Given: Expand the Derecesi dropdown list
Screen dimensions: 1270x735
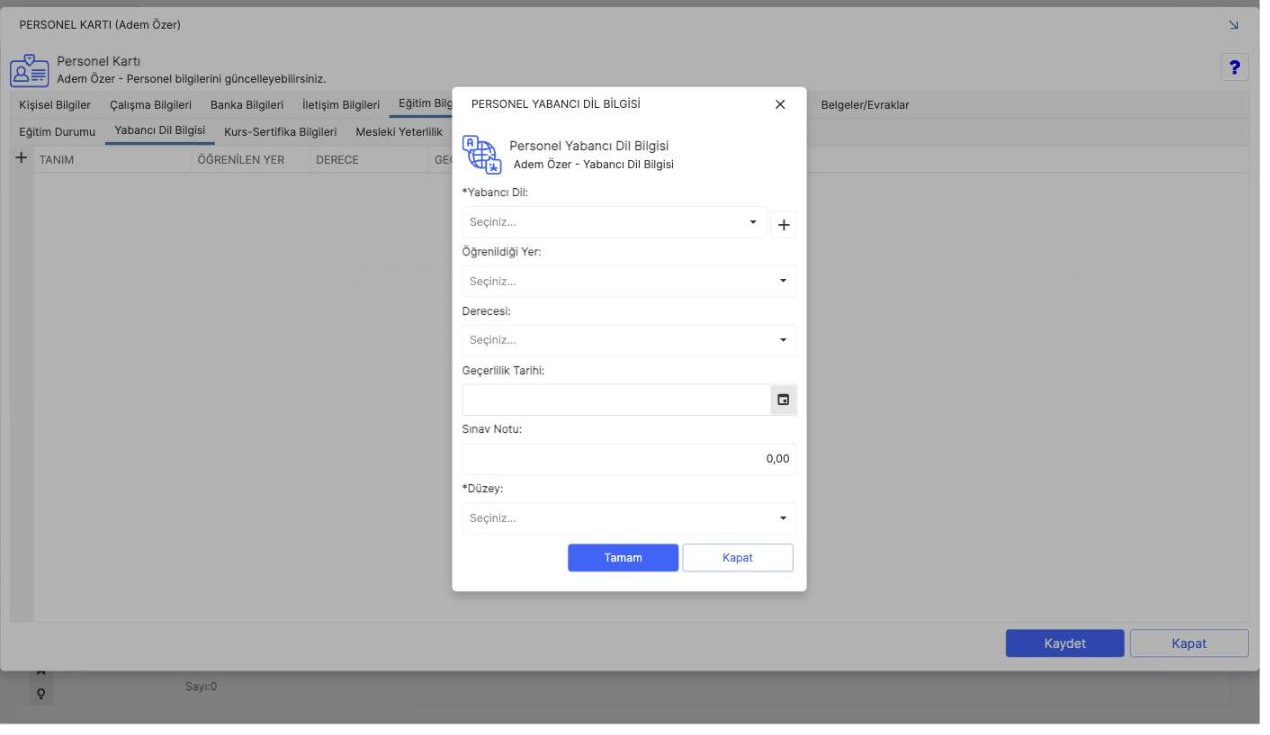Looking at the screenshot, I should [x=629, y=340].
